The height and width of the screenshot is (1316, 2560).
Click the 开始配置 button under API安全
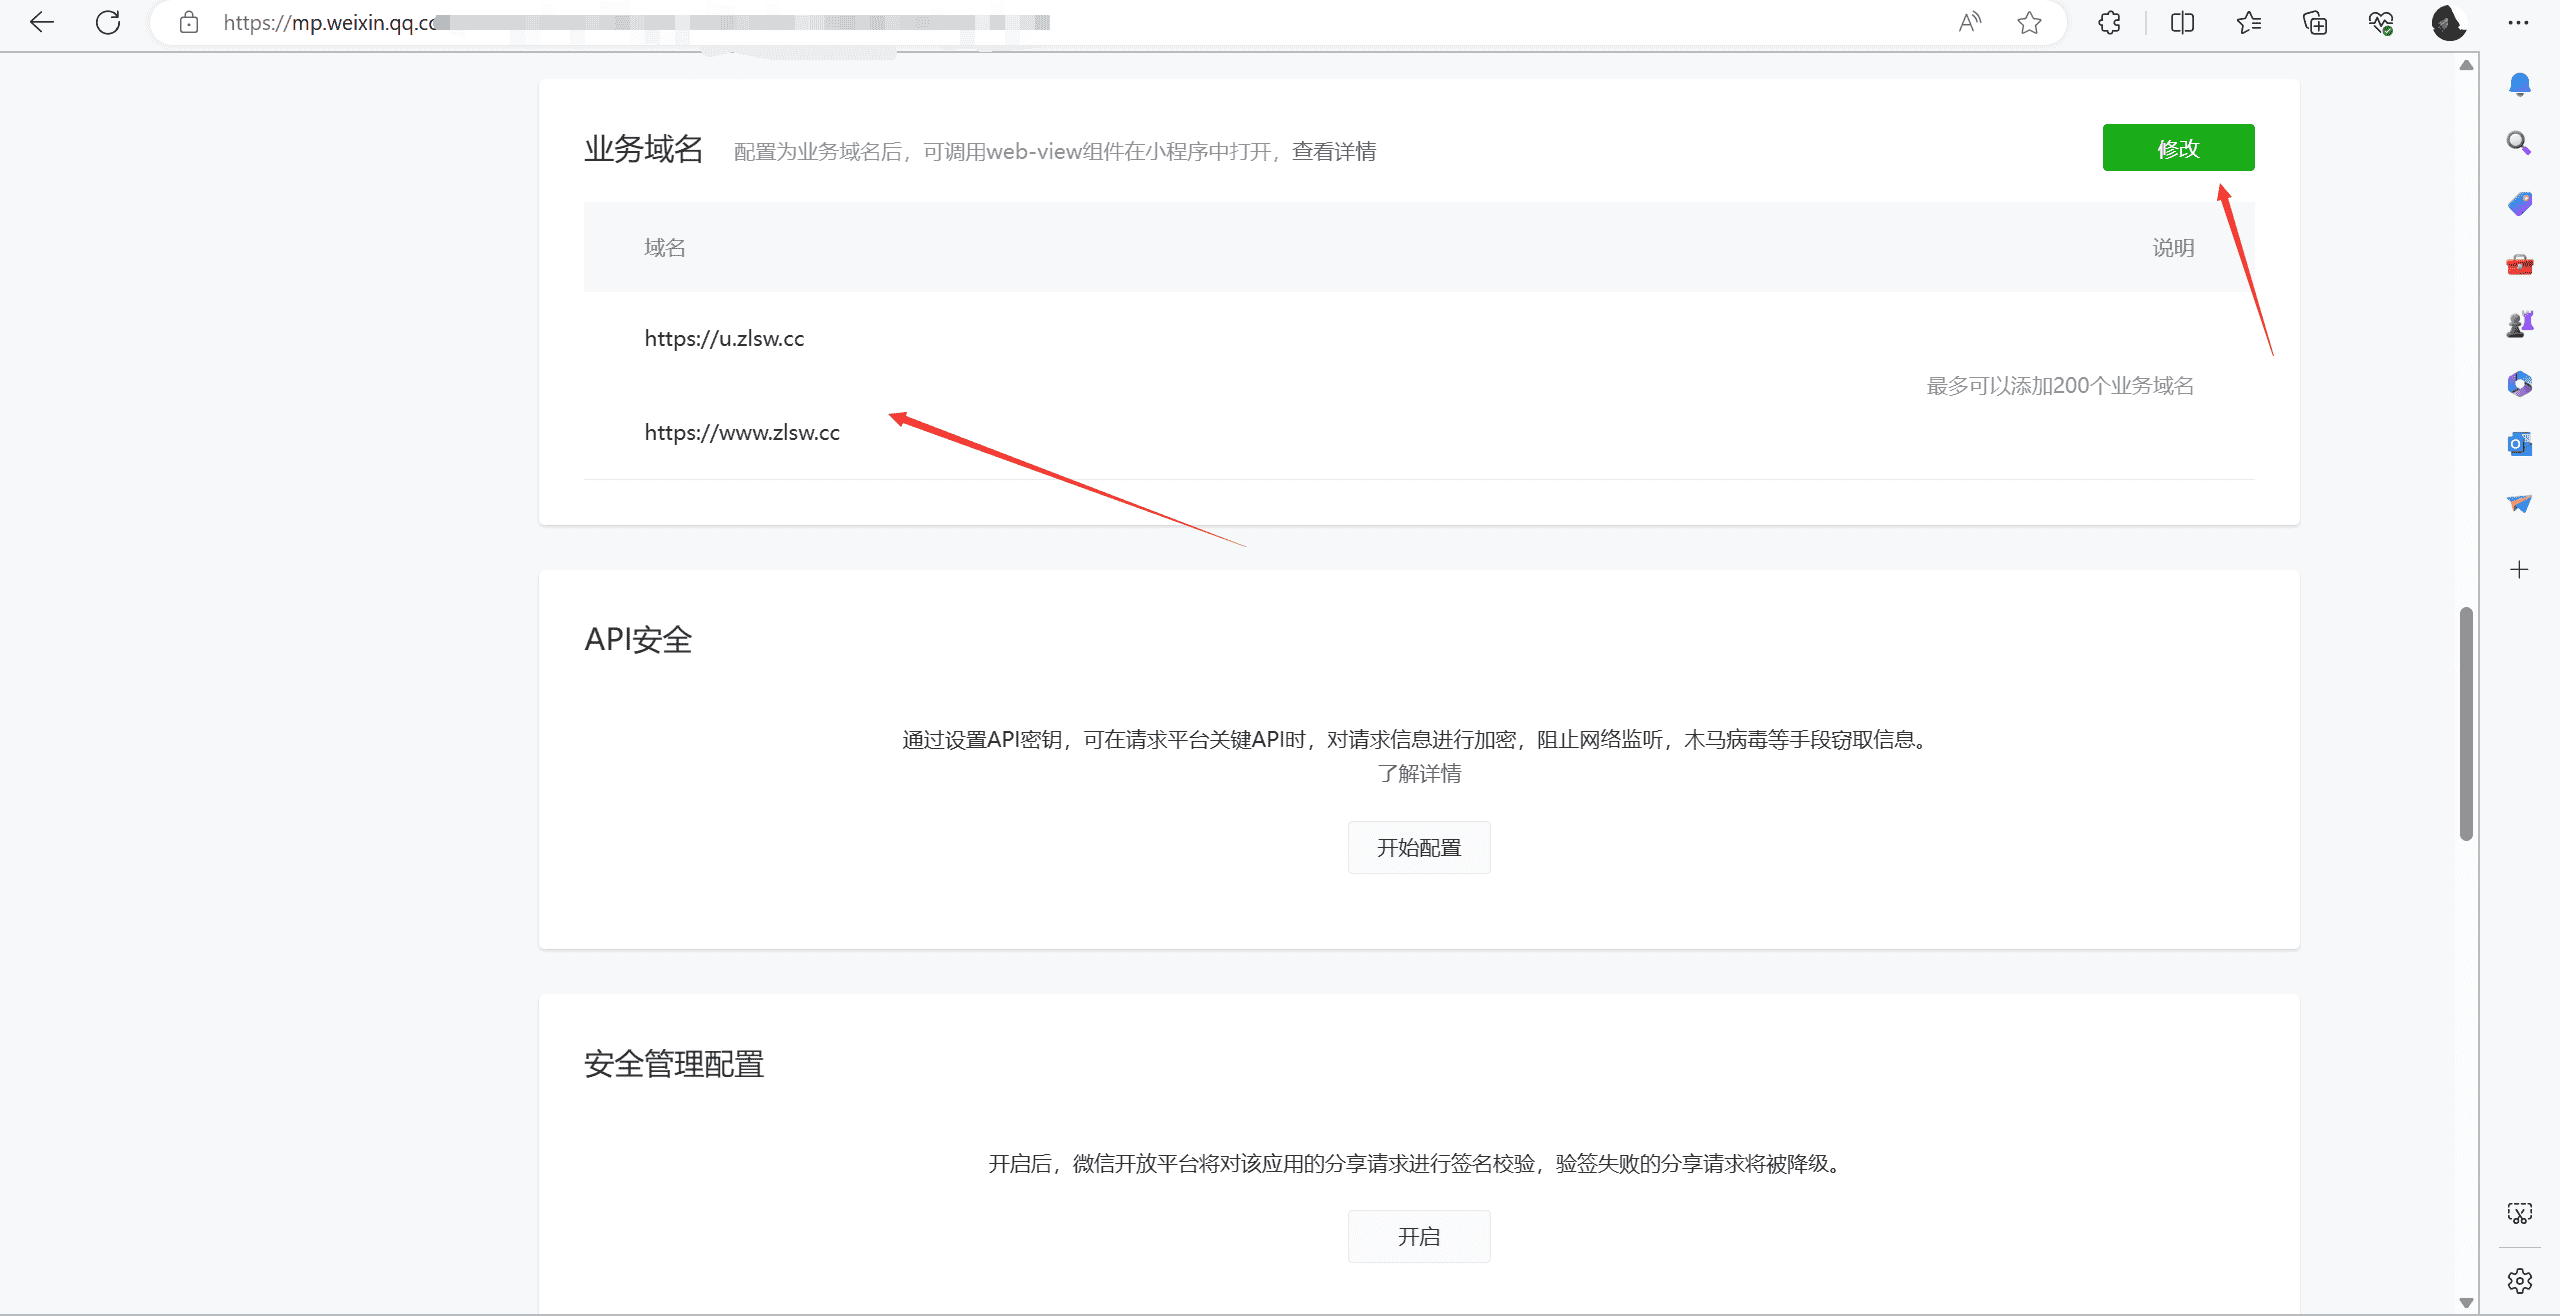point(1419,846)
